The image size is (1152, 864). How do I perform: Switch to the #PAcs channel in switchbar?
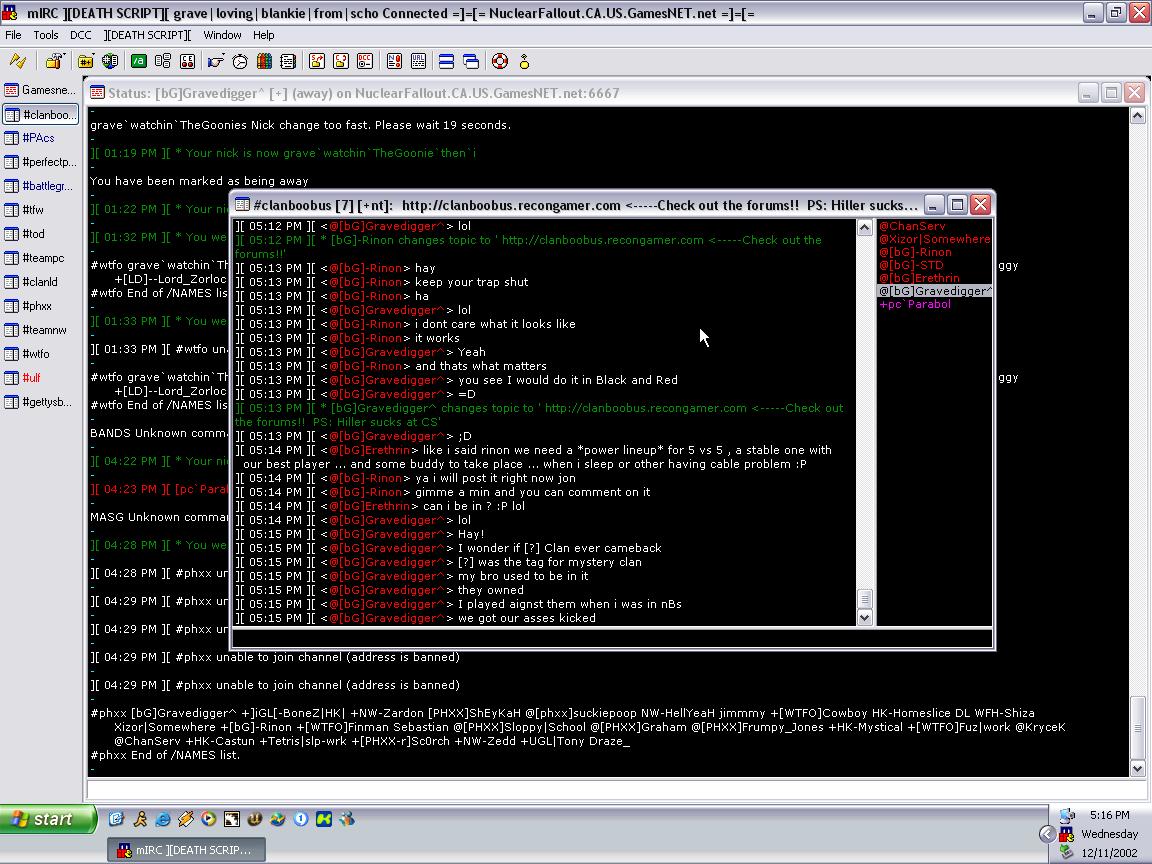(x=39, y=138)
